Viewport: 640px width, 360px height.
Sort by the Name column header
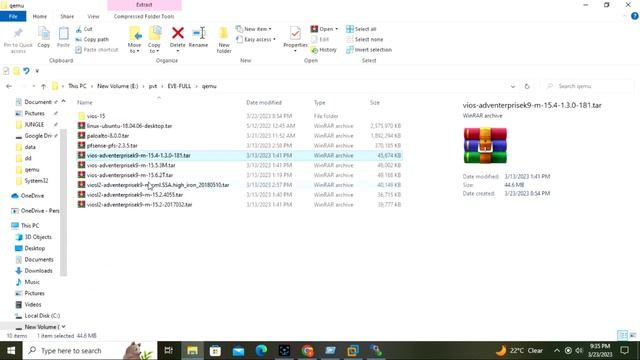click(x=85, y=102)
